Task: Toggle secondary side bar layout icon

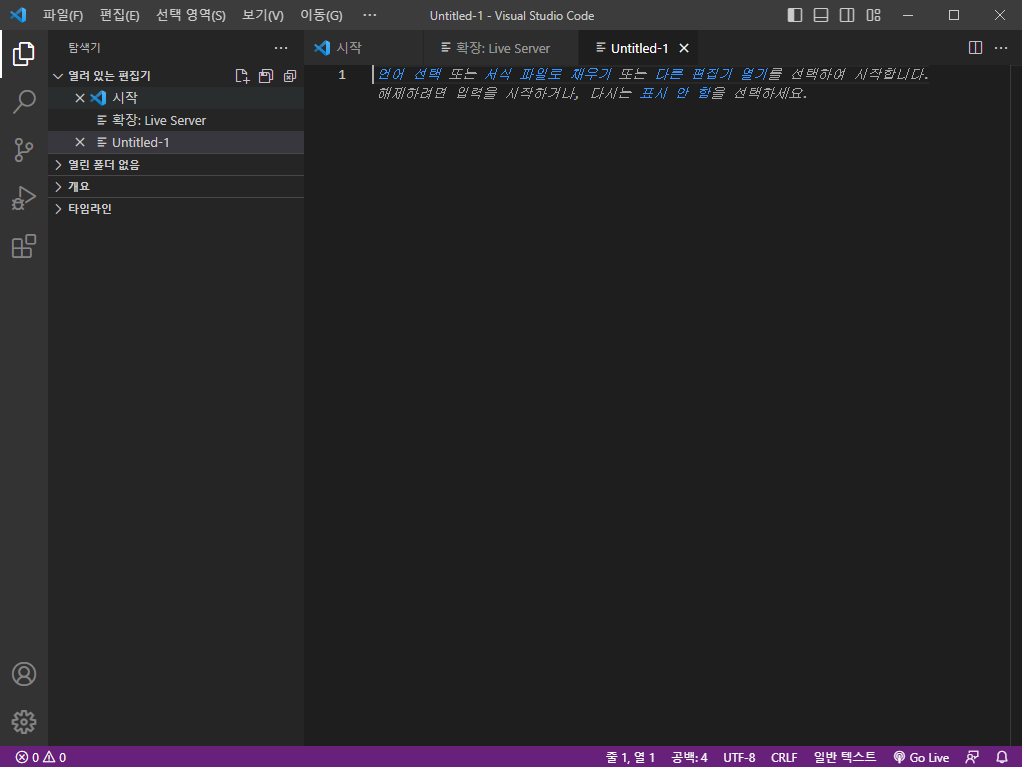Action: [847, 15]
